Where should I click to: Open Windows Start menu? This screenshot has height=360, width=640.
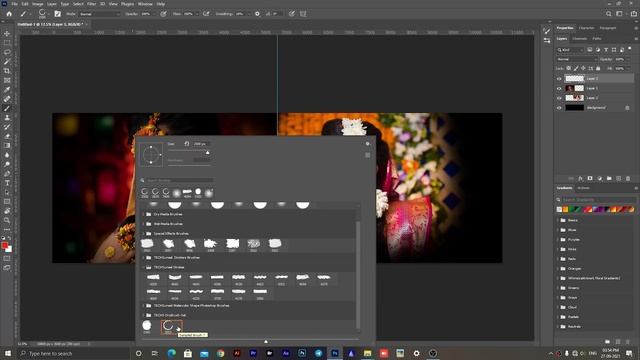click(7, 353)
